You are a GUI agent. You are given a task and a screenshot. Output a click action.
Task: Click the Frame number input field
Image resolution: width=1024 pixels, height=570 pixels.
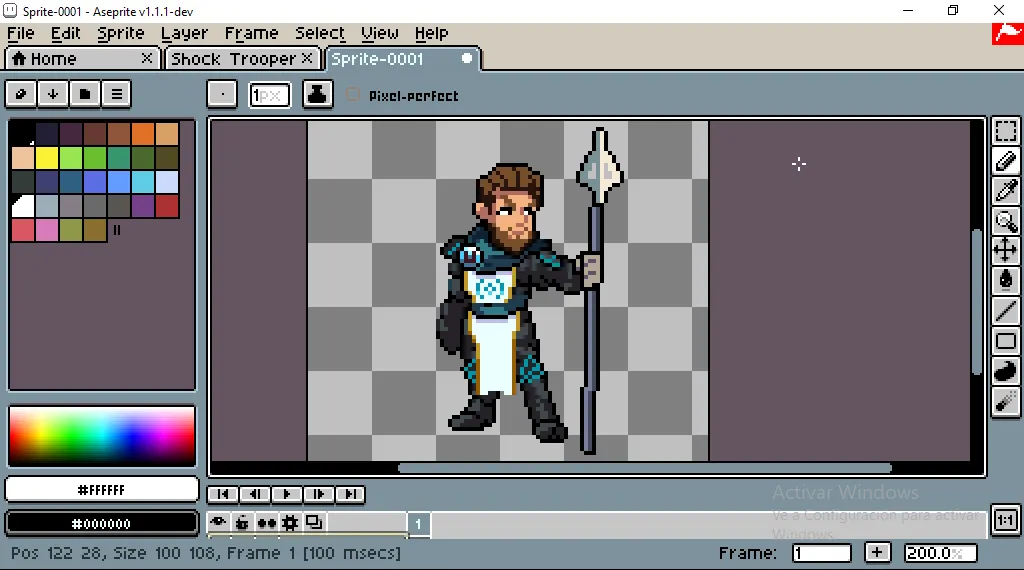822,553
